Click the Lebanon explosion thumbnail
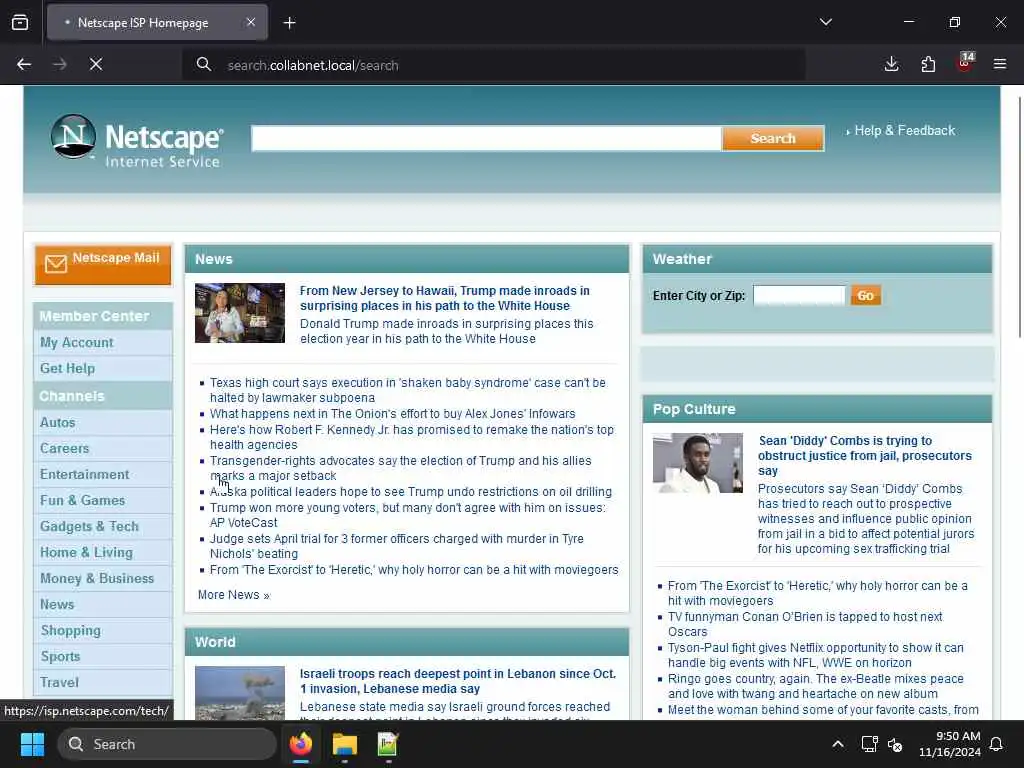 pos(240,692)
